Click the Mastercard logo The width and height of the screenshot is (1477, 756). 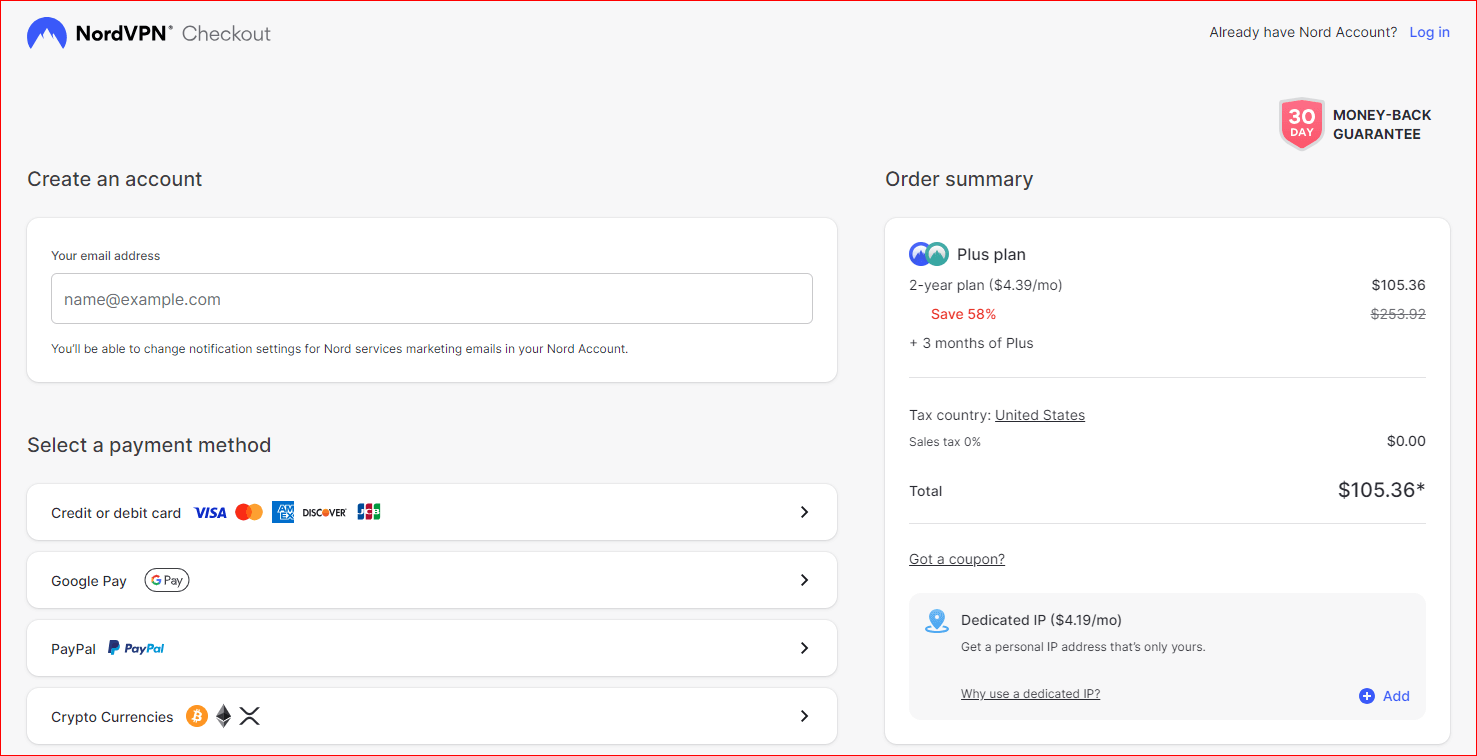[248, 512]
